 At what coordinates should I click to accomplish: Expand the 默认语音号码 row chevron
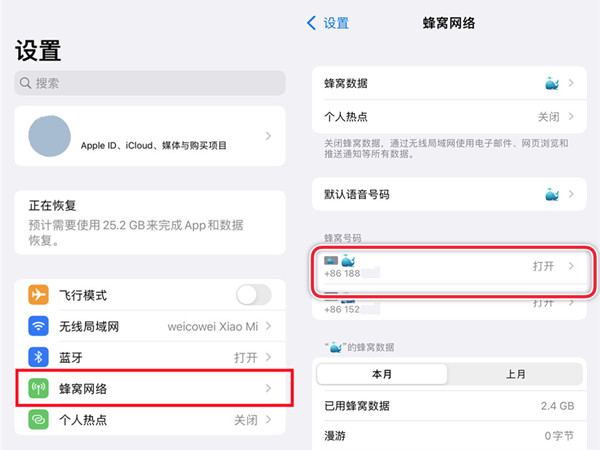click(x=572, y=193)
